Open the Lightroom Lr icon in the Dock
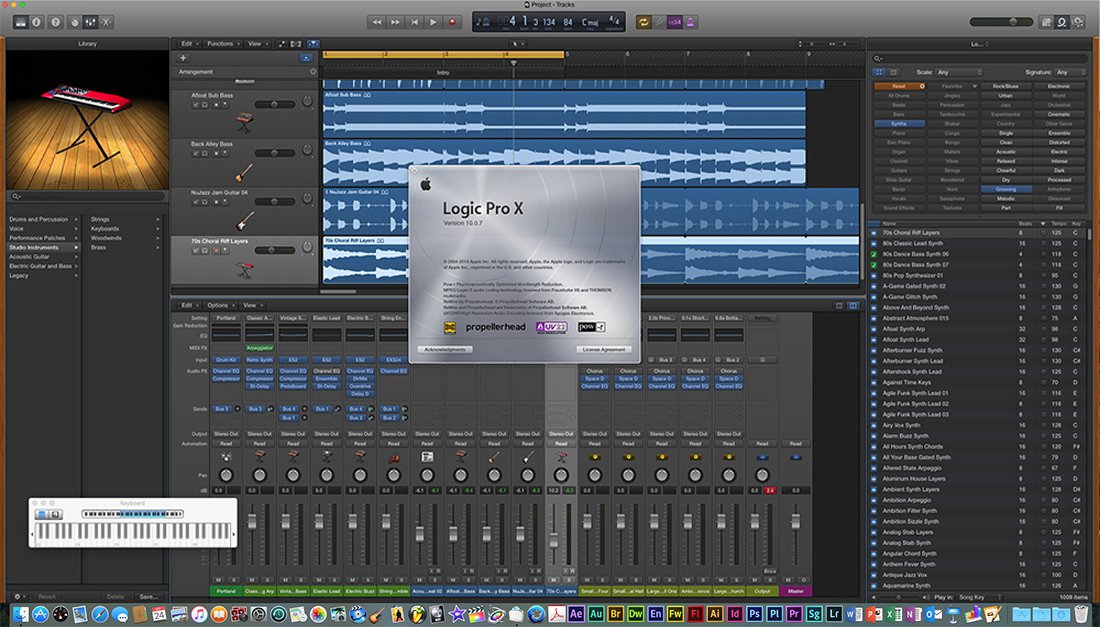This screenshot has width=1100, height=627. click(x=833, y=614)
